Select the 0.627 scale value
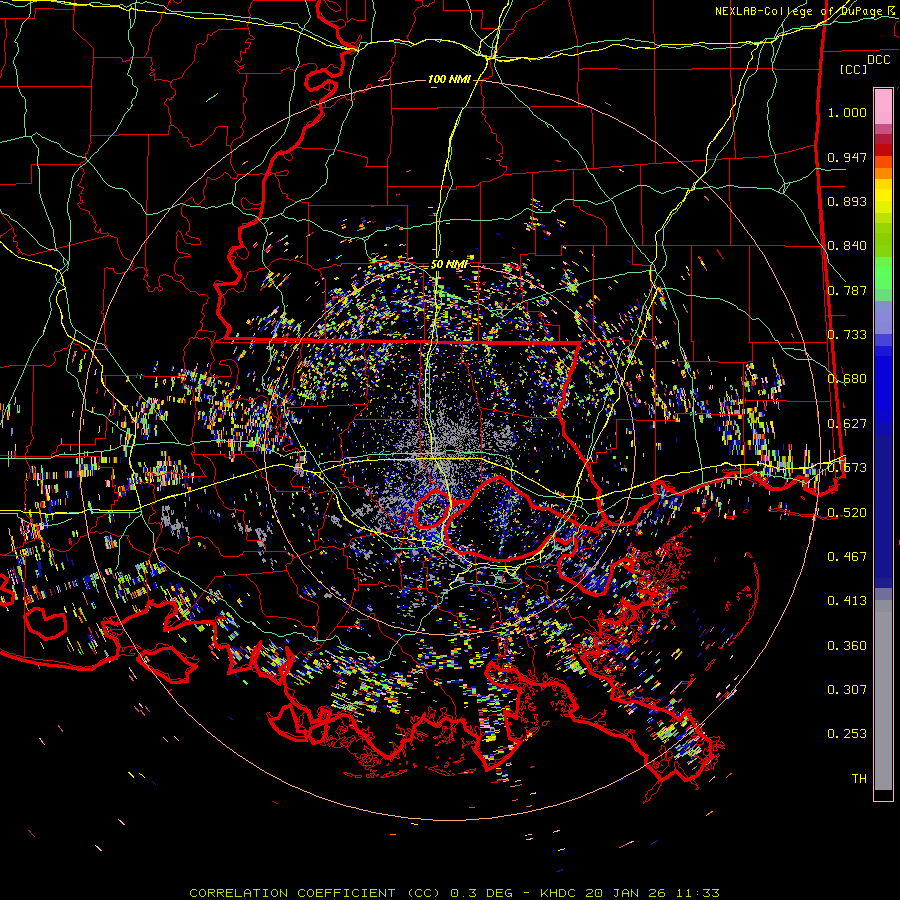This screenshot has height=900, width=900. tap(847, 424)
